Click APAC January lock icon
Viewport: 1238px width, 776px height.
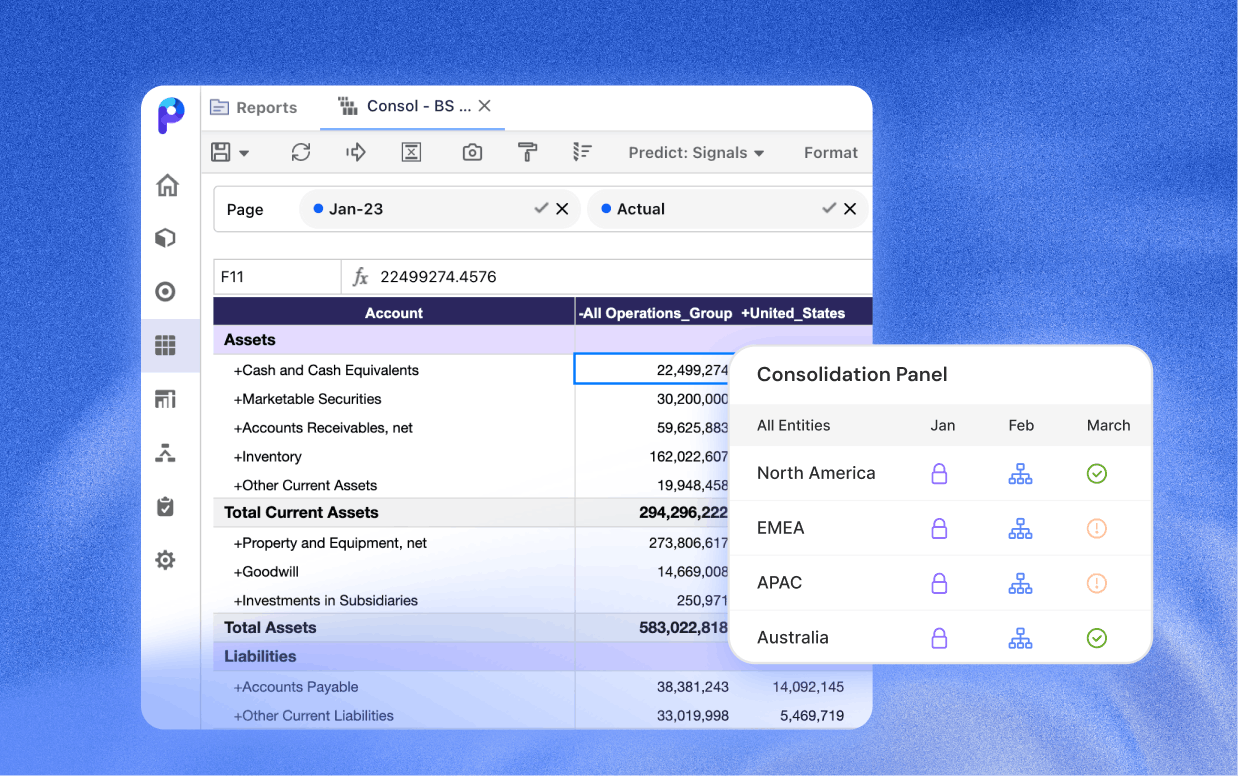pos(939,583)
